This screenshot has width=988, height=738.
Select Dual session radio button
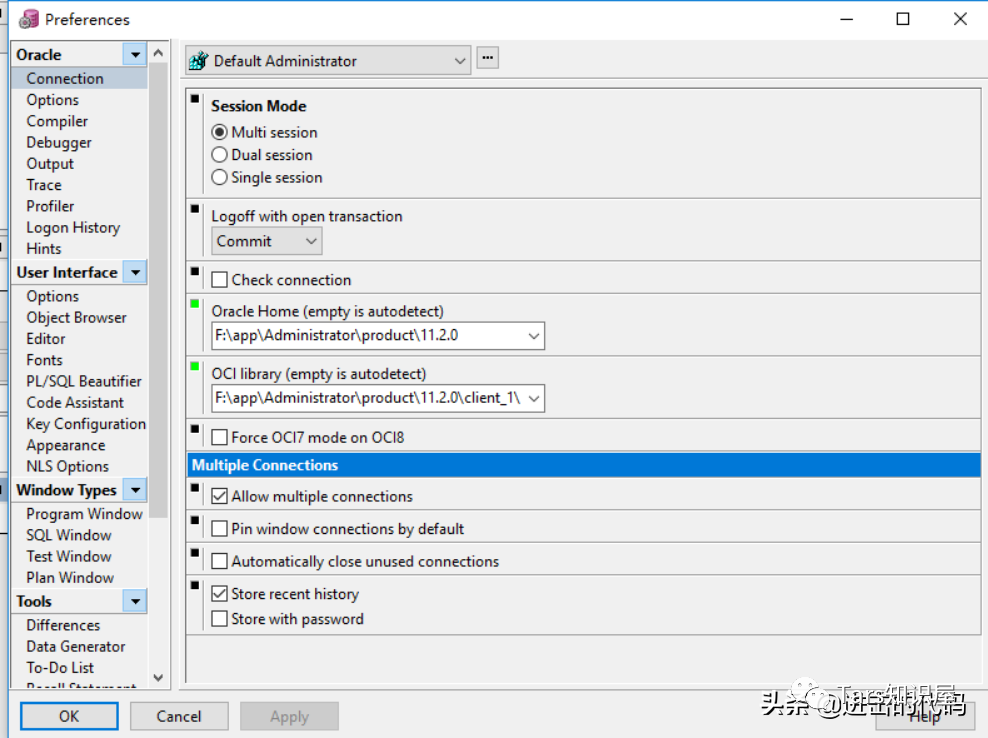tap(219, 154)
